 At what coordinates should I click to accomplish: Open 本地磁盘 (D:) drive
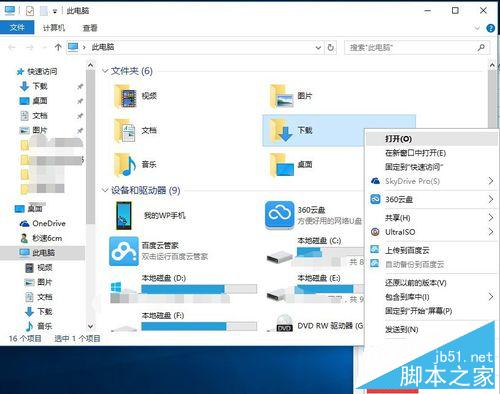[163, 278]
